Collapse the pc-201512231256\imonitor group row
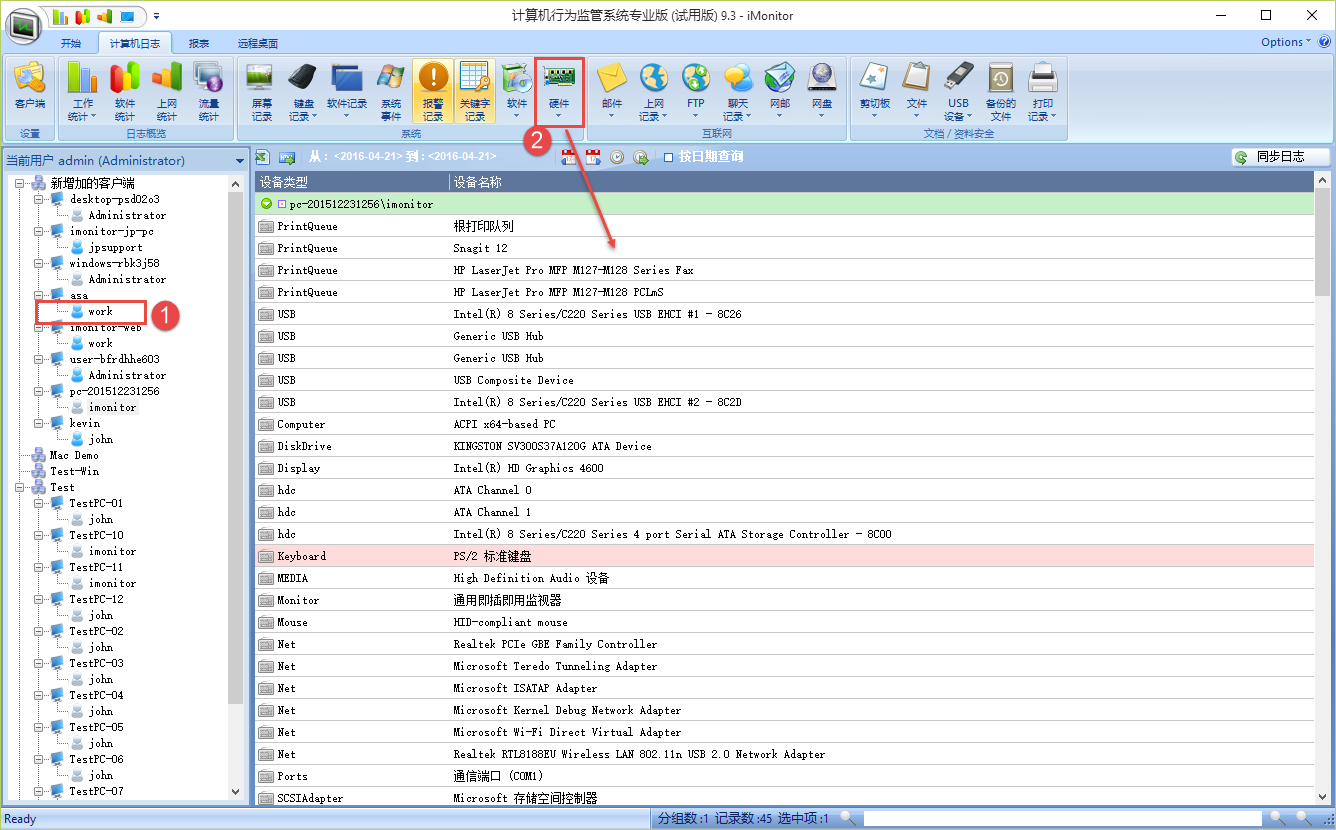1336x830 pixels. [266, 204]
